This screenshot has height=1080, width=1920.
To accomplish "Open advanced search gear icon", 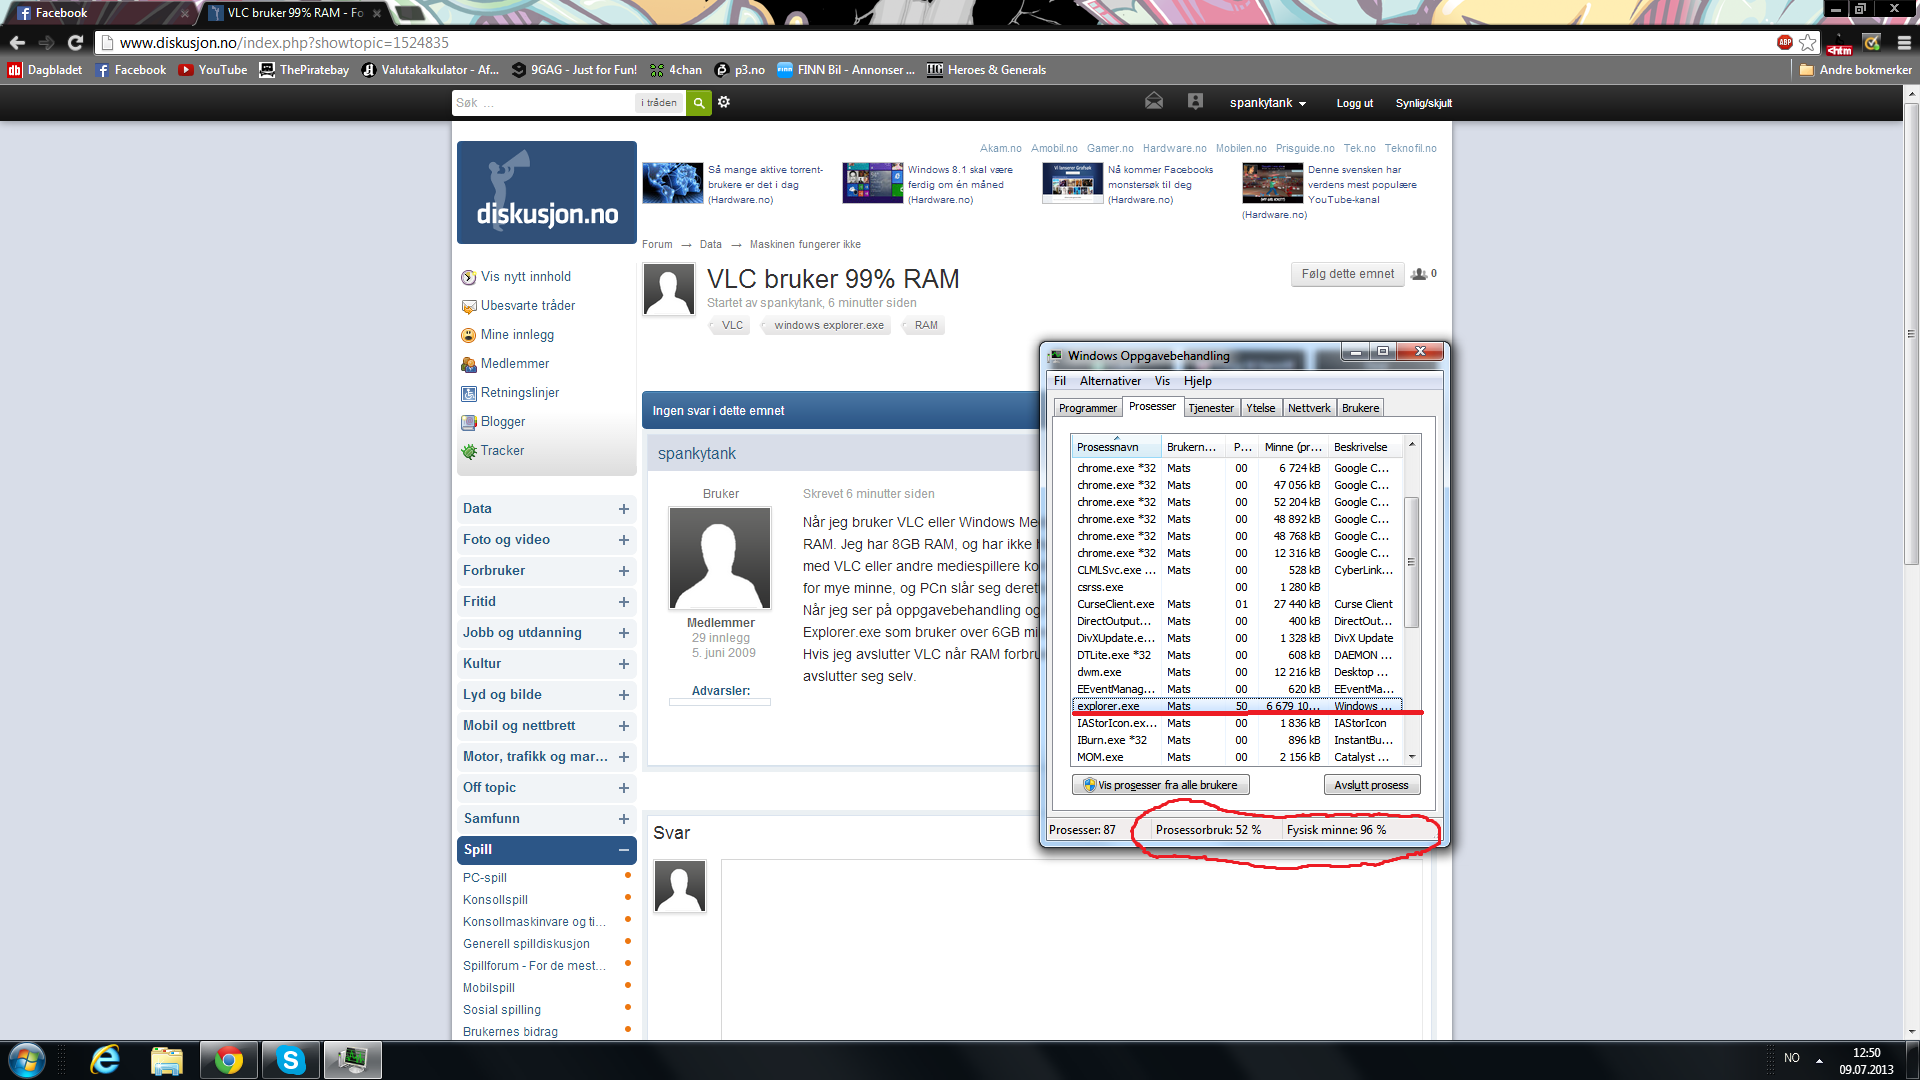I will (724, 102).
